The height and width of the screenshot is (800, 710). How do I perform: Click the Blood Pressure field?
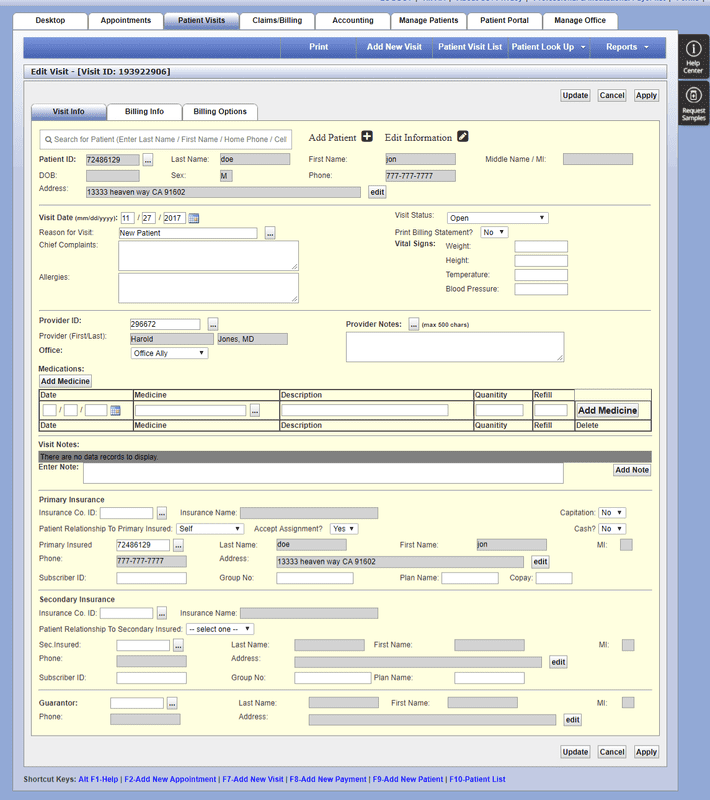[x=541, y=289]
